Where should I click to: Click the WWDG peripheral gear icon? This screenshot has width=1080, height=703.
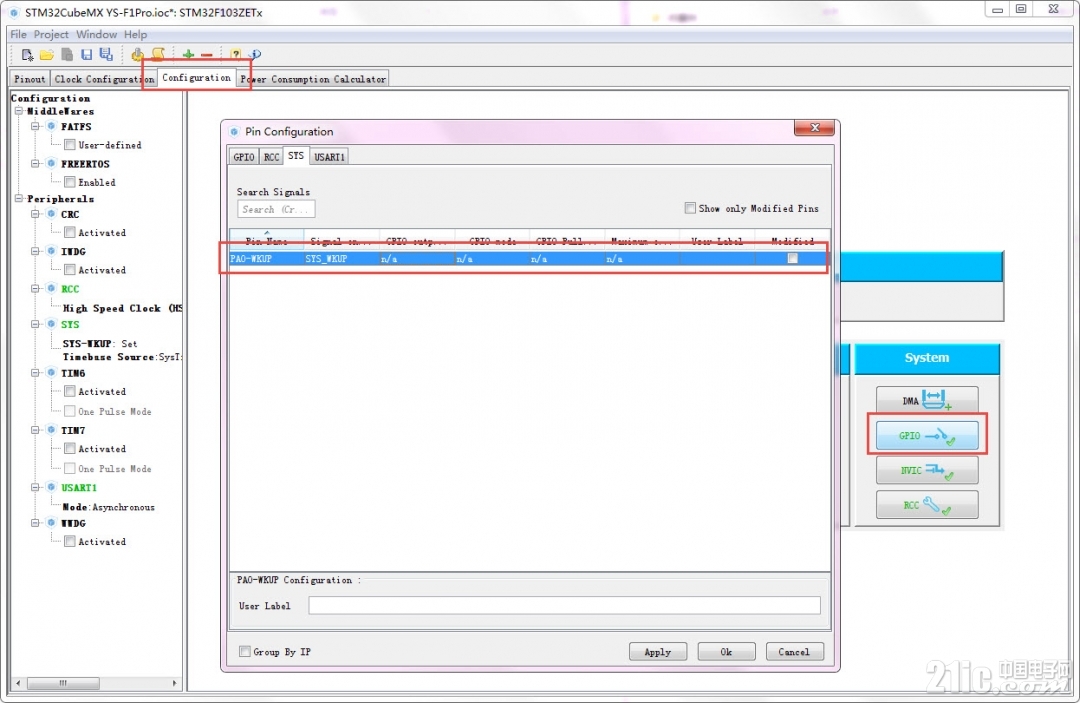[51, 523]
